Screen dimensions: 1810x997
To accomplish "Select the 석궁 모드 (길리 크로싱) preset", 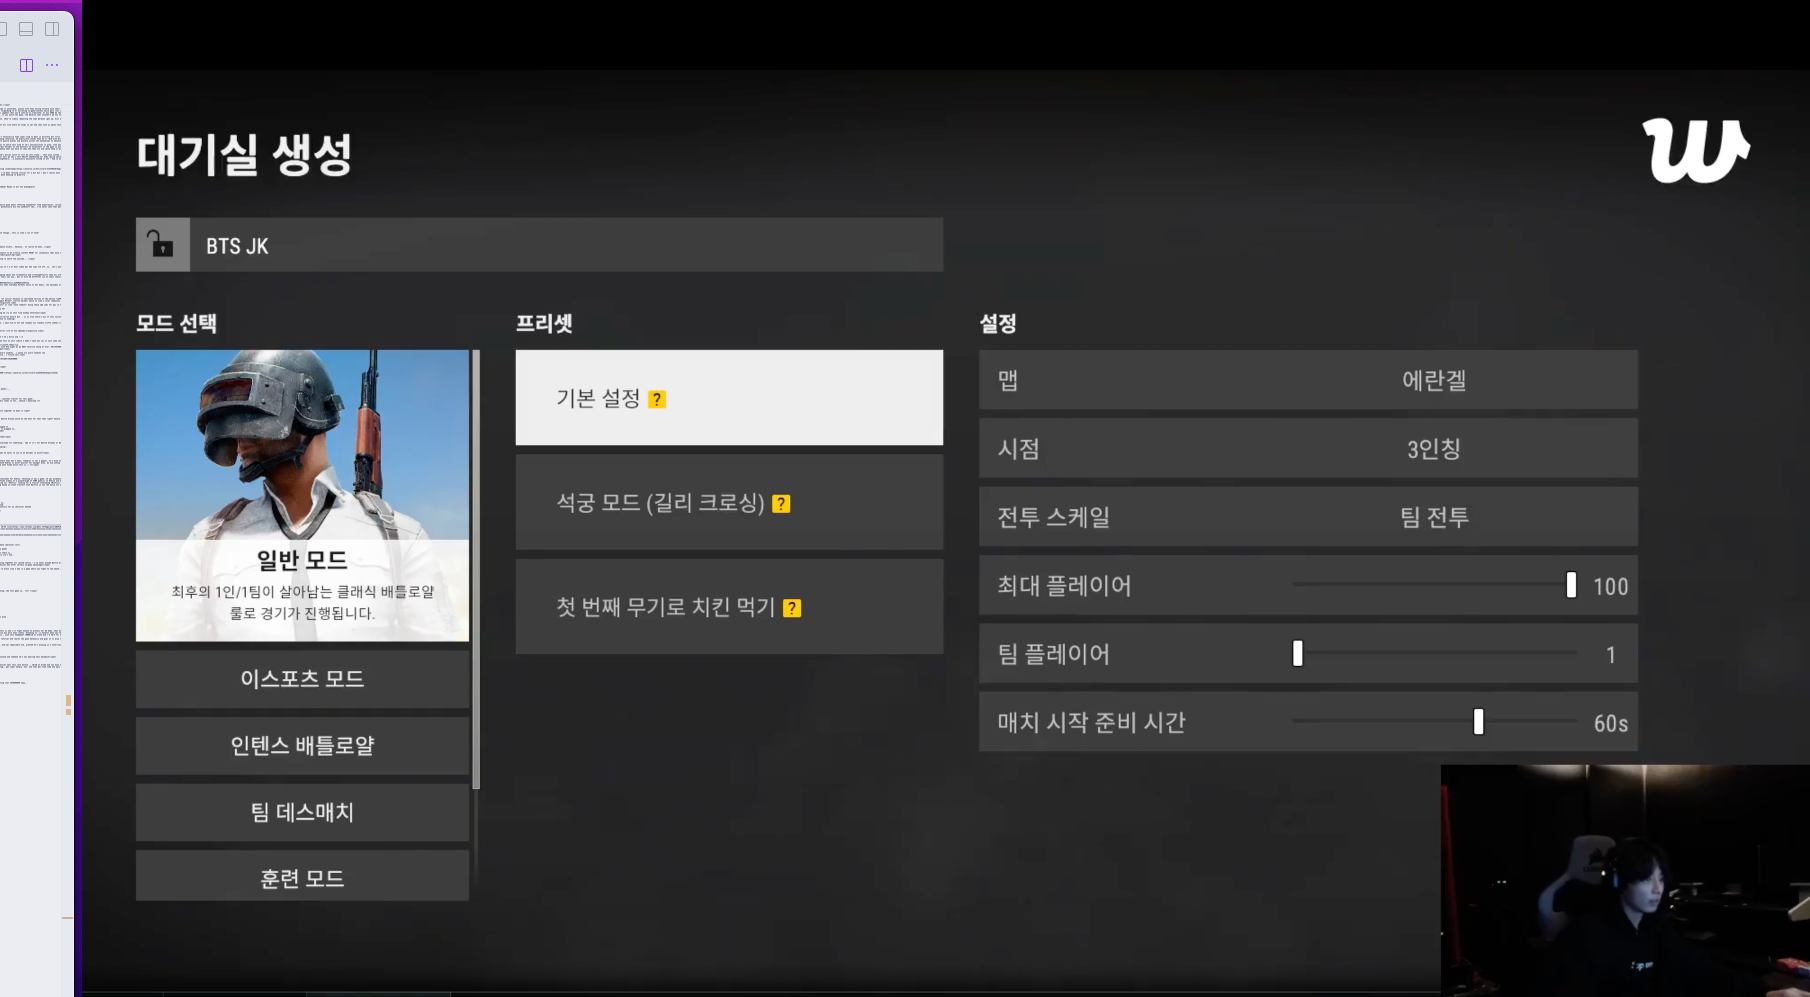I will pos(729,502).
